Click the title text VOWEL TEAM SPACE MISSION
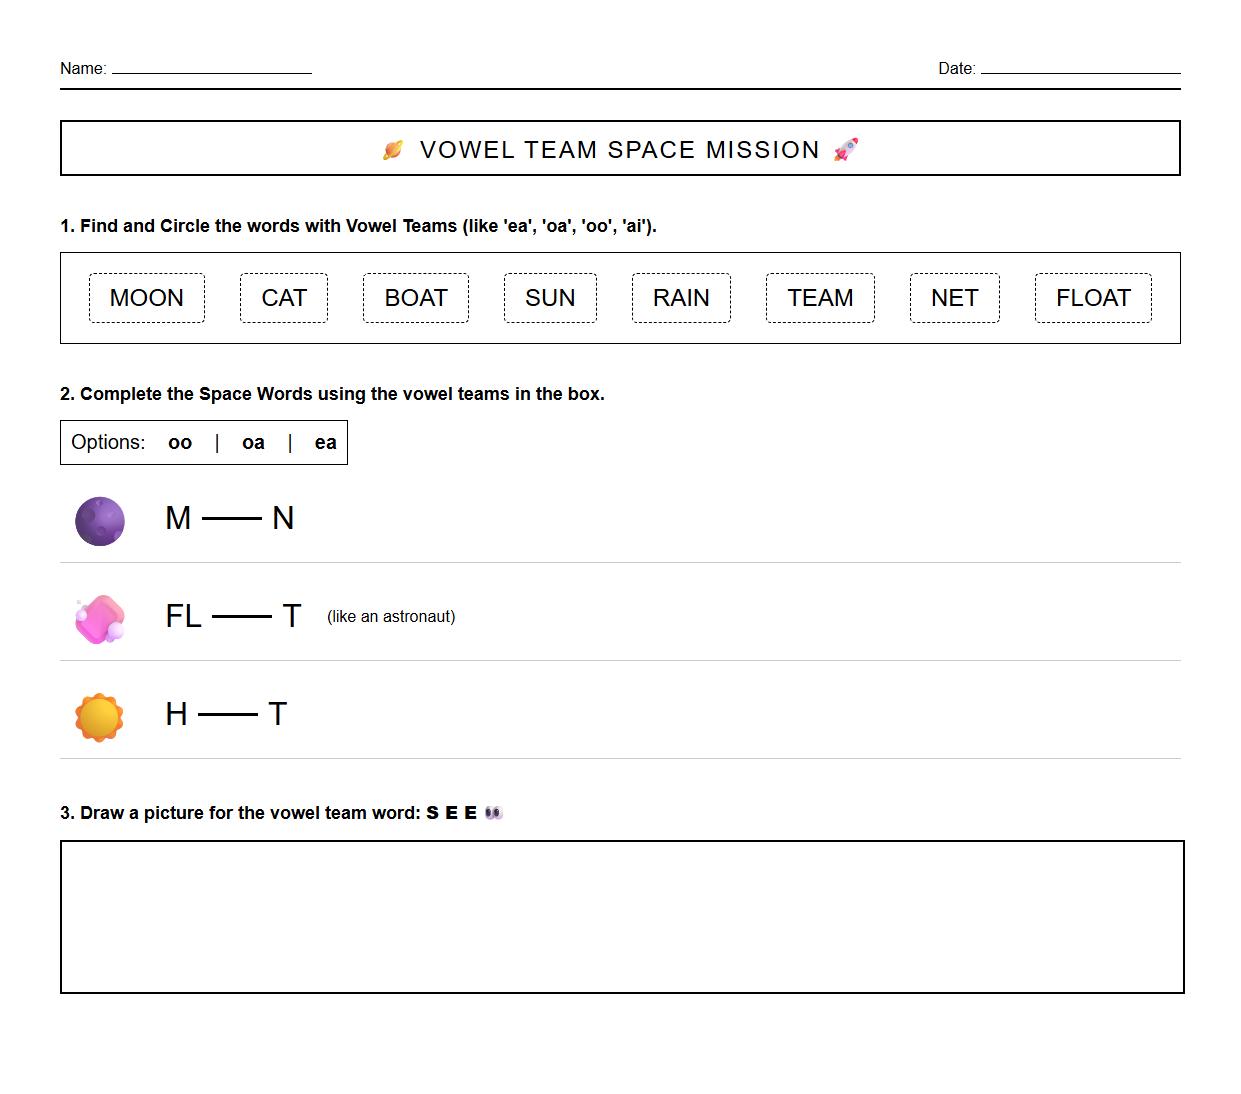The image size is (1241, 1094). pyautogui.click(x=619, y=149)
